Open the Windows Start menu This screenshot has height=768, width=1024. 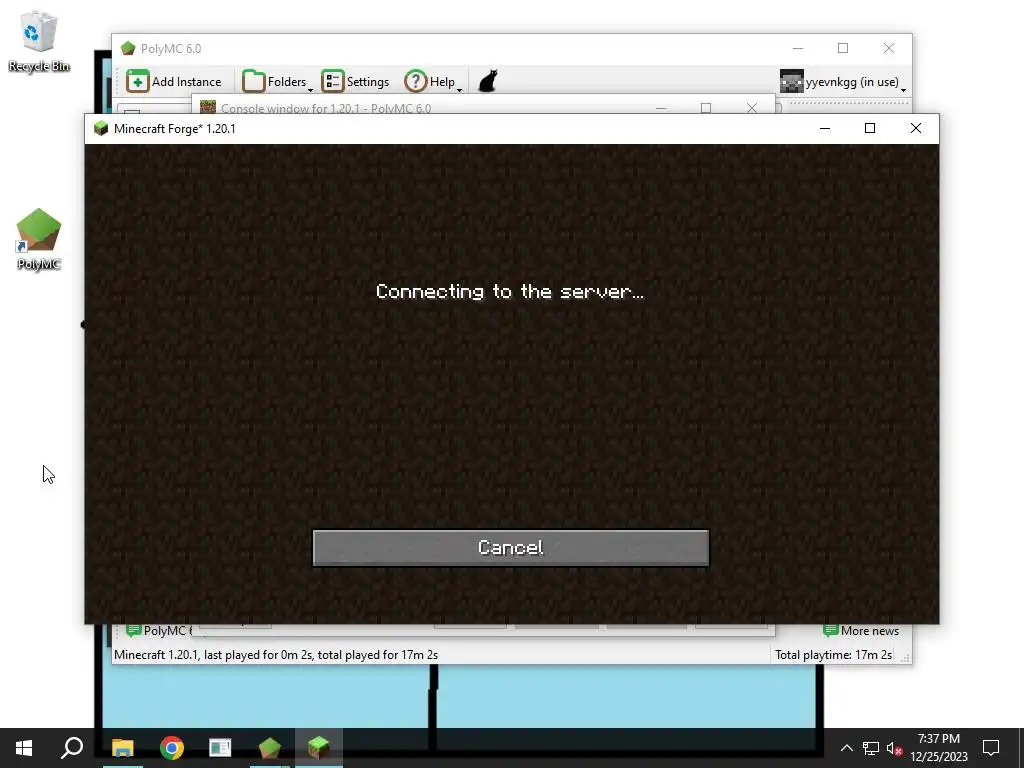click(x=24, y=748)
